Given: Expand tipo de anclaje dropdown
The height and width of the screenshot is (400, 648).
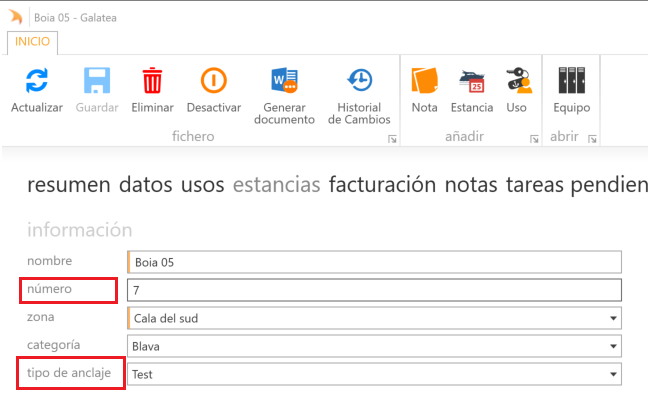Looking at the screenshot, I should click(x=612, y=375).
